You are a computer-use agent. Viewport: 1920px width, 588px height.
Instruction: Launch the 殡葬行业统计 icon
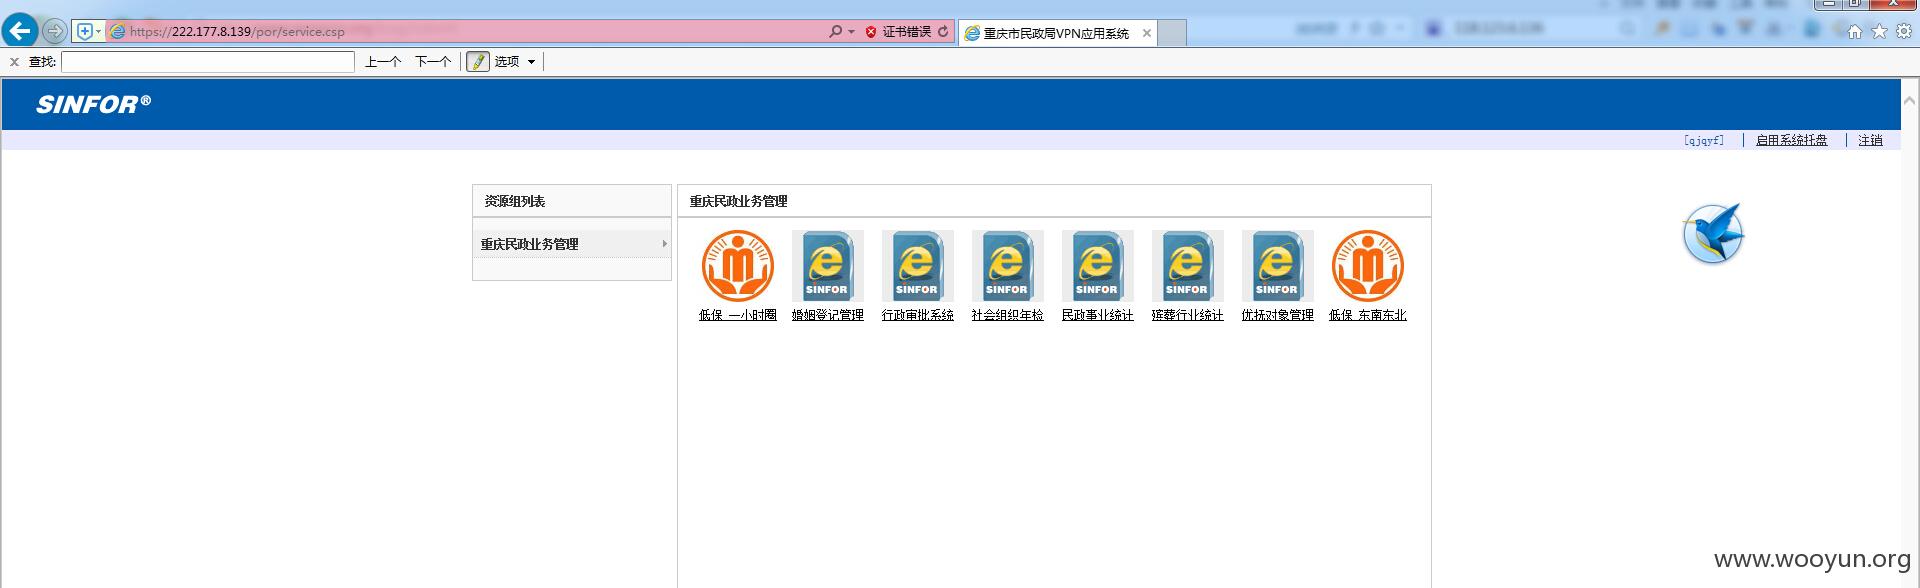pos(1187,266)
